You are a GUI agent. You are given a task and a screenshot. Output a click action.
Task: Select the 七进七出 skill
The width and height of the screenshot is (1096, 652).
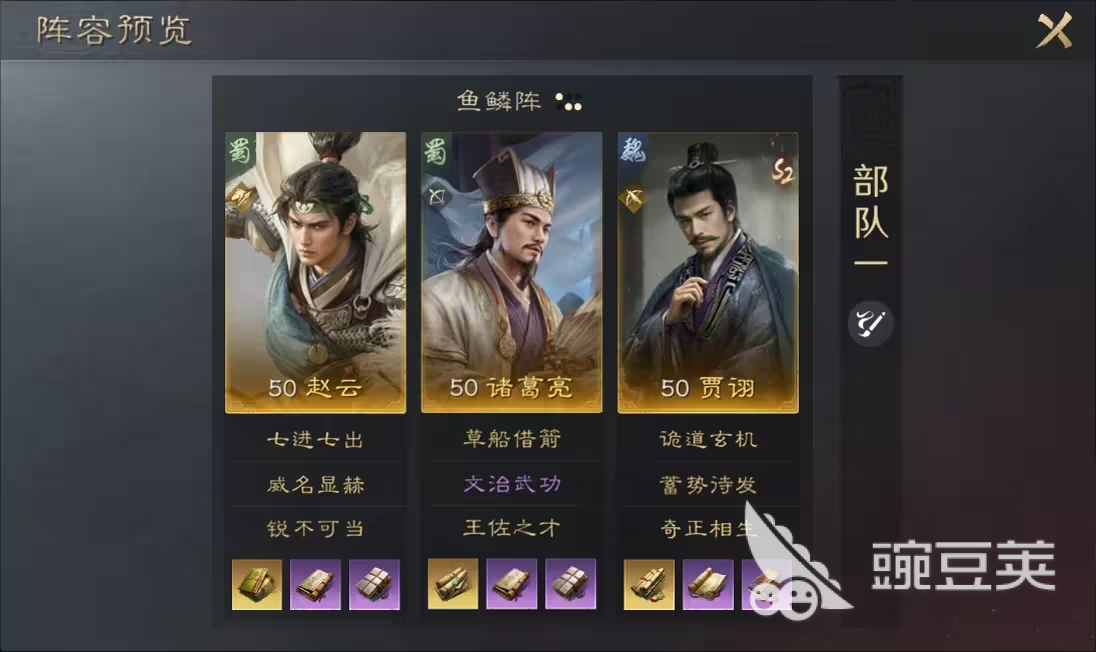315,440
